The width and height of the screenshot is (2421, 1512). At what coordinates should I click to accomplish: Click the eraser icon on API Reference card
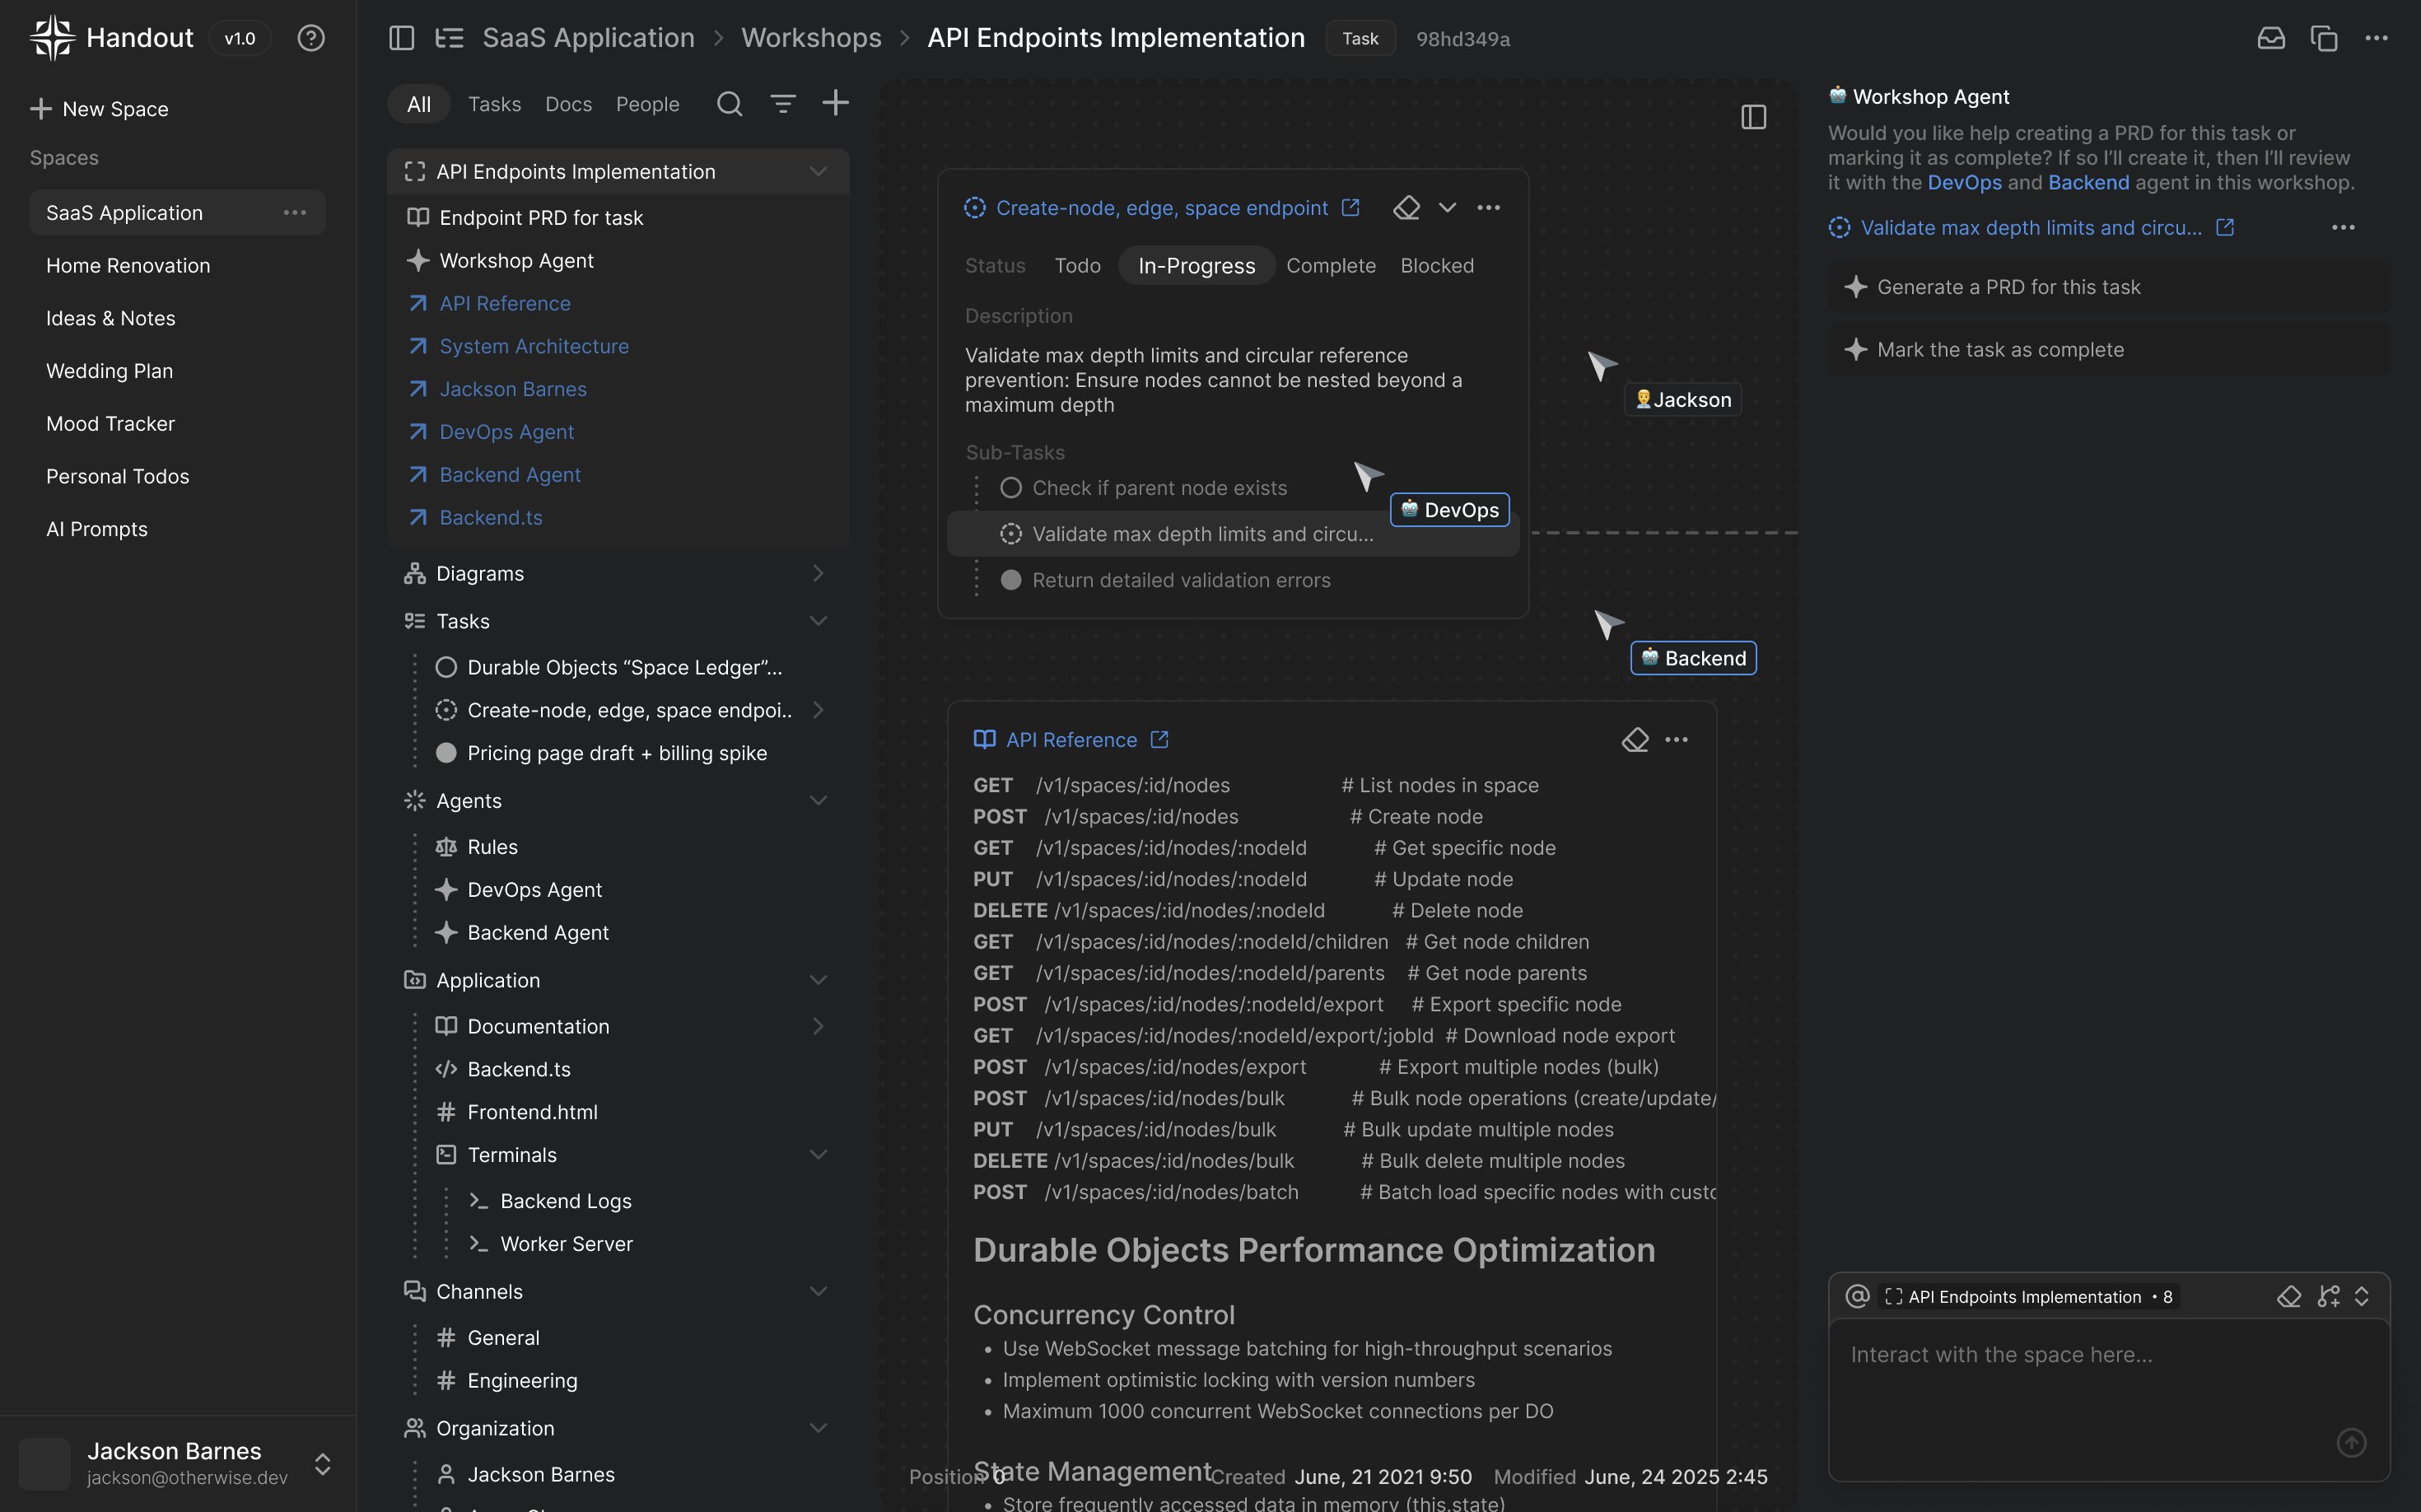(x=1634, y=740)
